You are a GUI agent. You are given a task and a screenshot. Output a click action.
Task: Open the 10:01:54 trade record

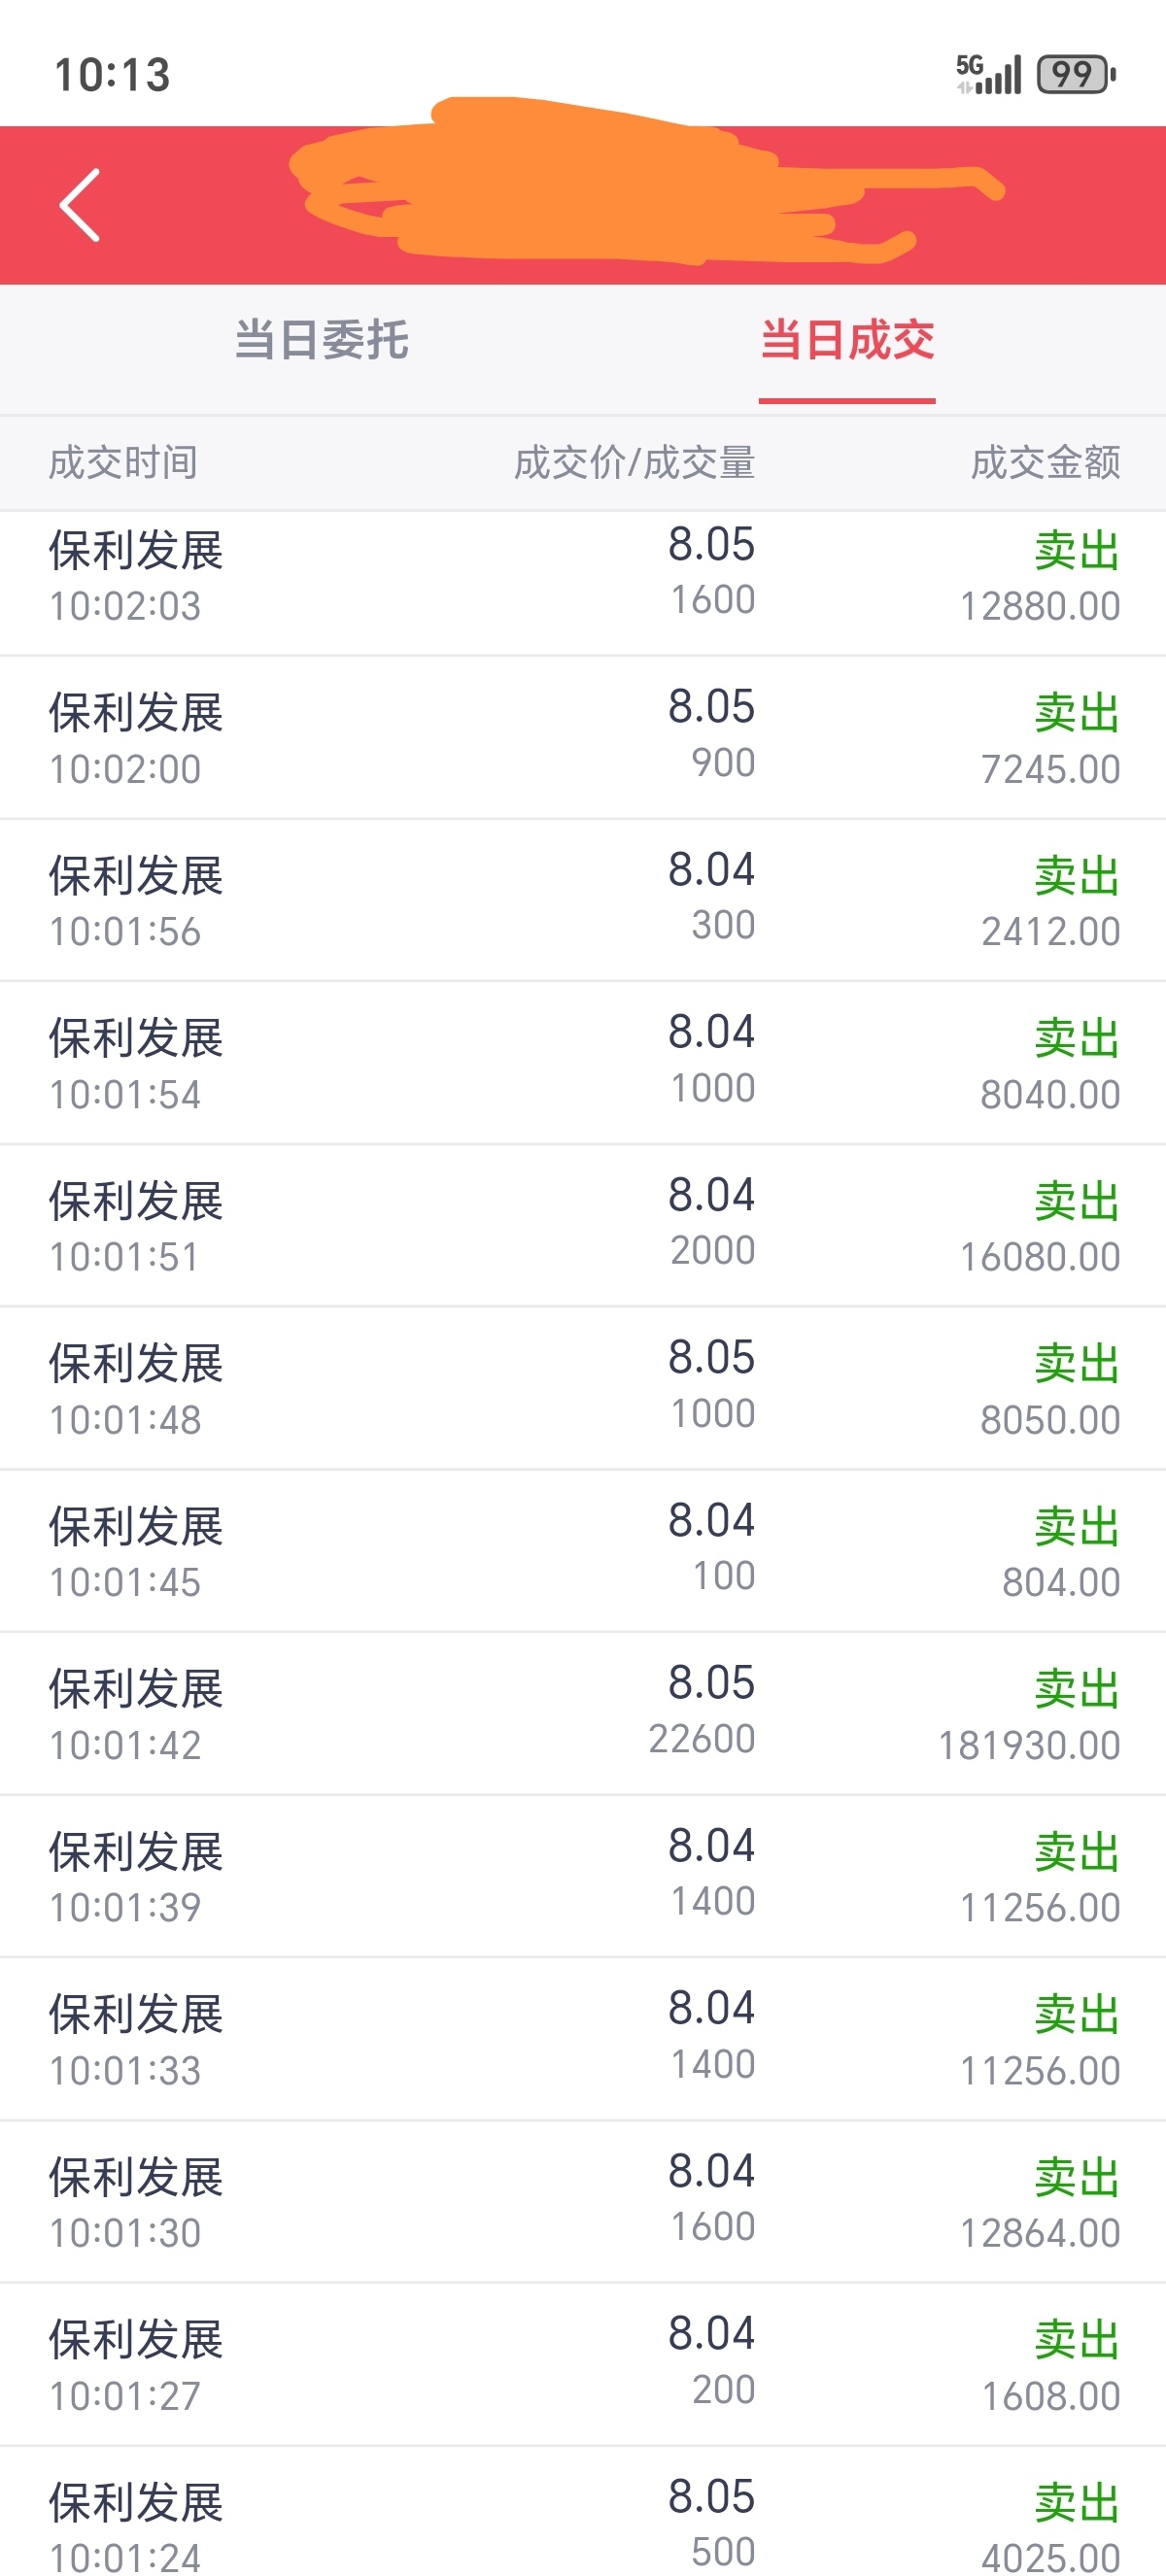coord(583,1063)
